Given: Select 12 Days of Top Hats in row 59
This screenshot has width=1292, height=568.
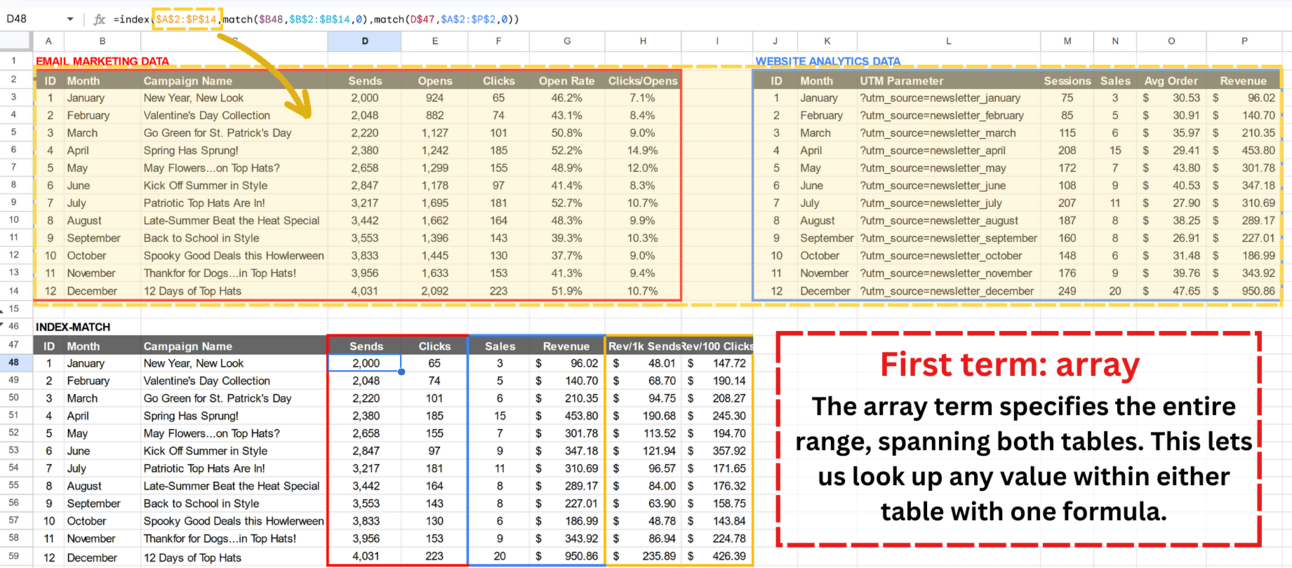Looking at the screenshot, I should coord(234,557).
